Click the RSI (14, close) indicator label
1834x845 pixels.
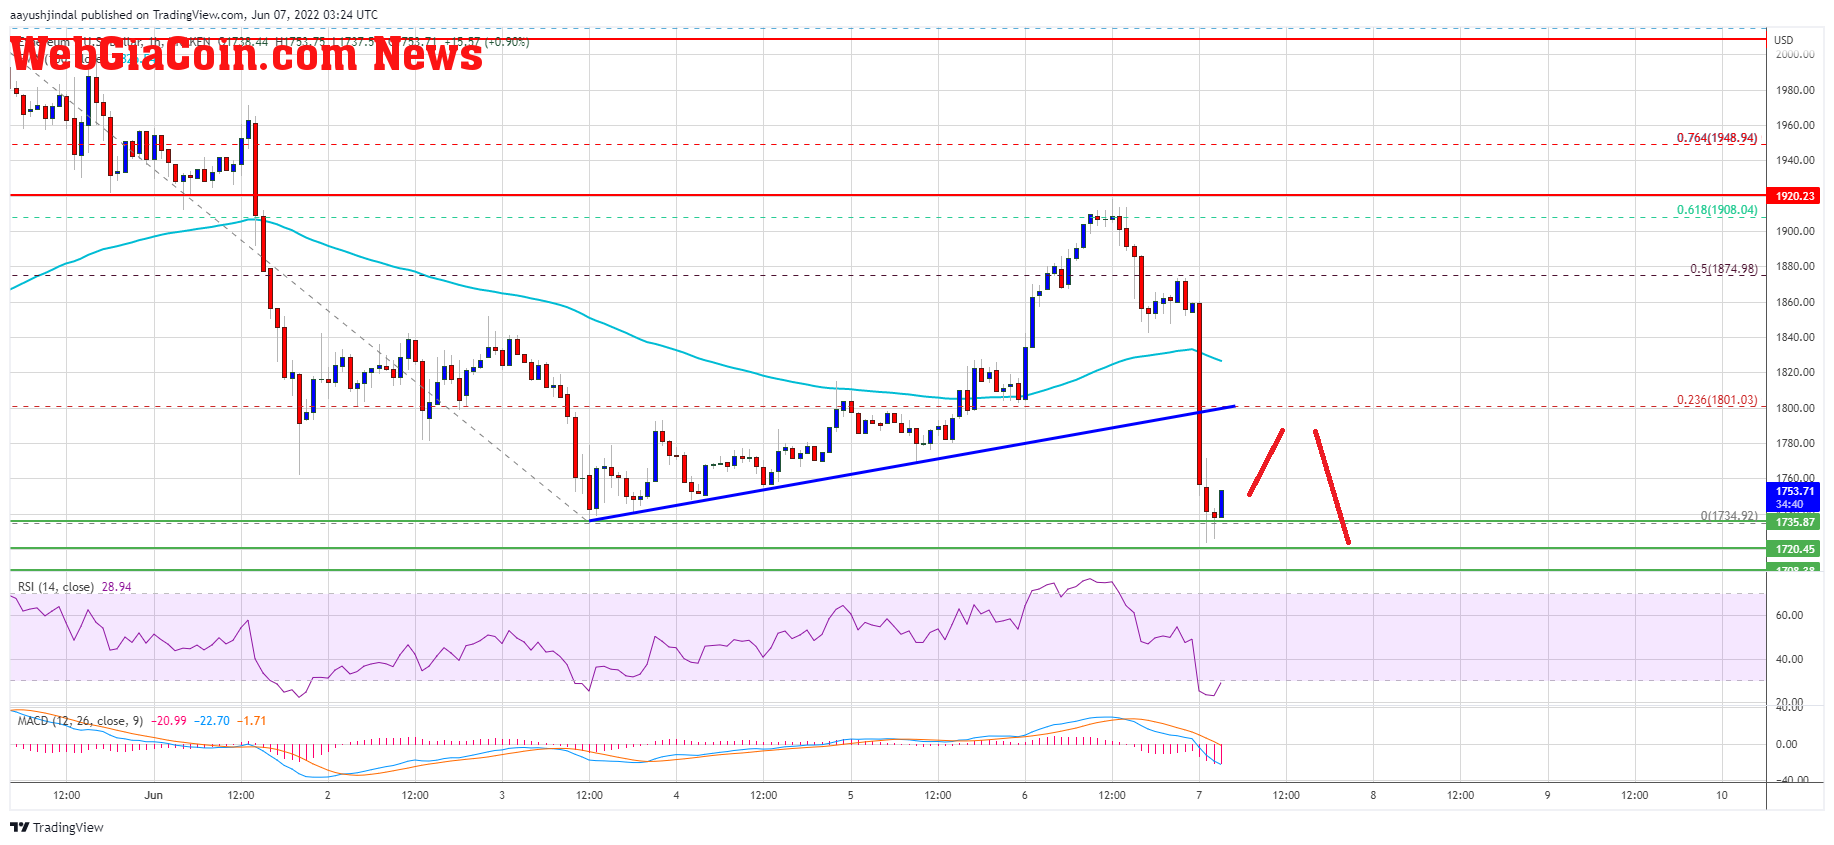tap(56, 587)
